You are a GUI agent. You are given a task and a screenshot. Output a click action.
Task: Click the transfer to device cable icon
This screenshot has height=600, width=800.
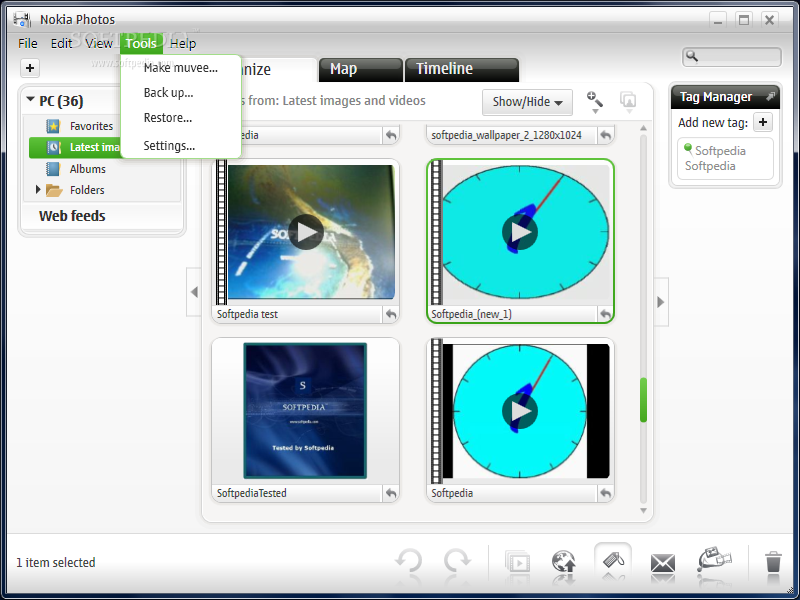click(714, 561)
